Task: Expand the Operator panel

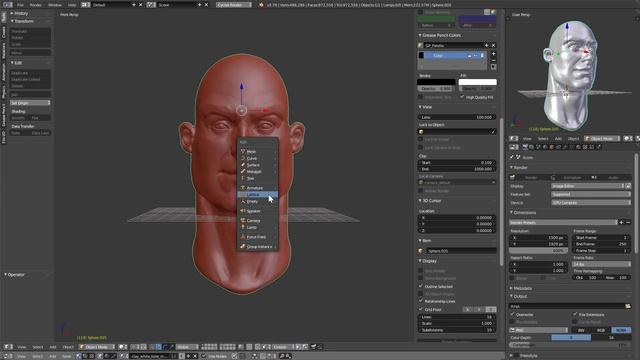Action: [x=15, y=275]
